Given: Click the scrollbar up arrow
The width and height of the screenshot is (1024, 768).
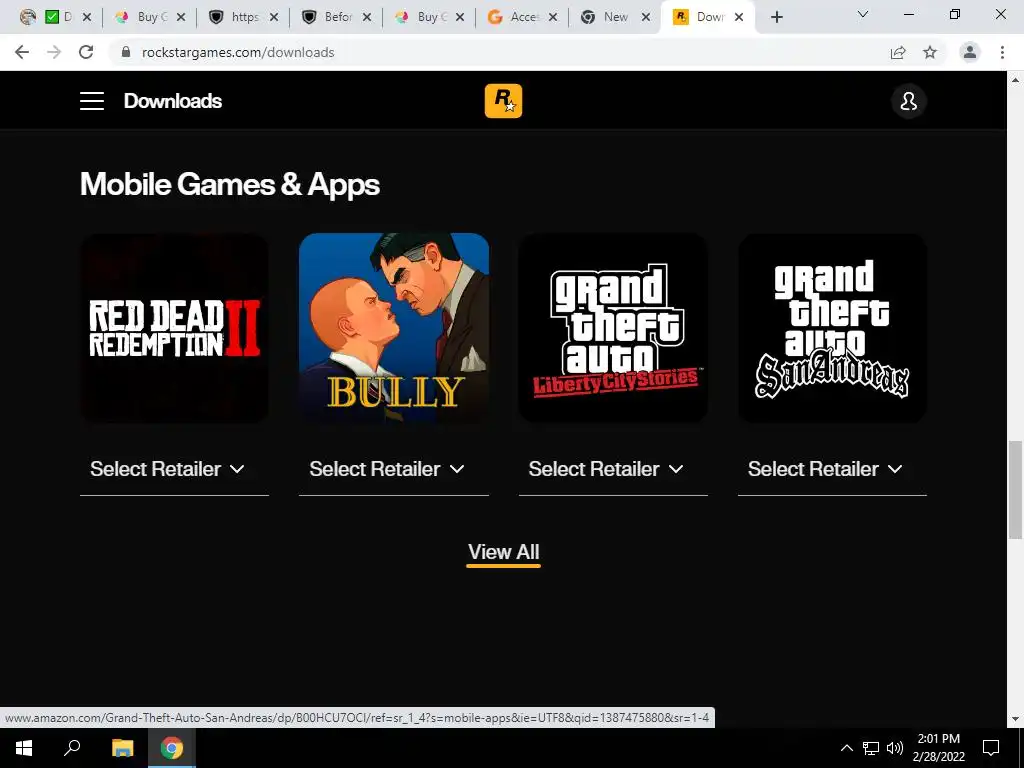Looking at the screenshot, I should pyautogui.click(x=1015, y=80).
